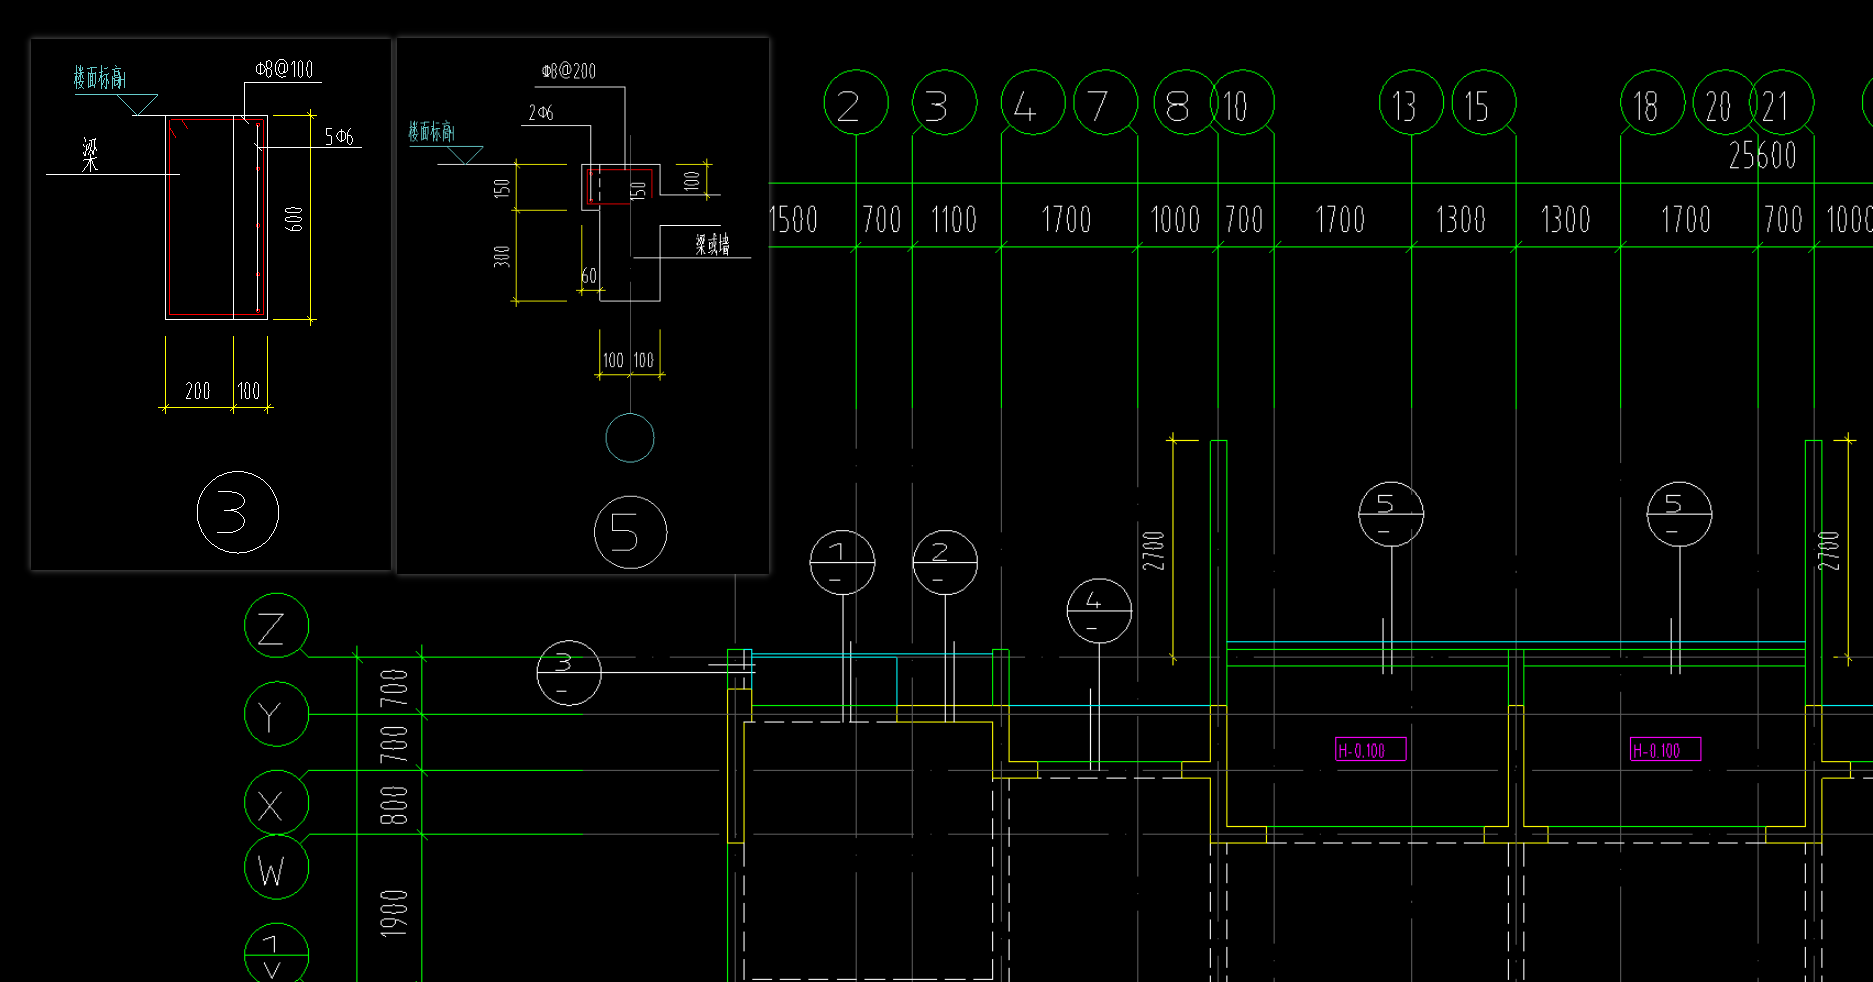
Task: Click the 2Φ6 rebar annotation
Action: click(x=541, y=113)
